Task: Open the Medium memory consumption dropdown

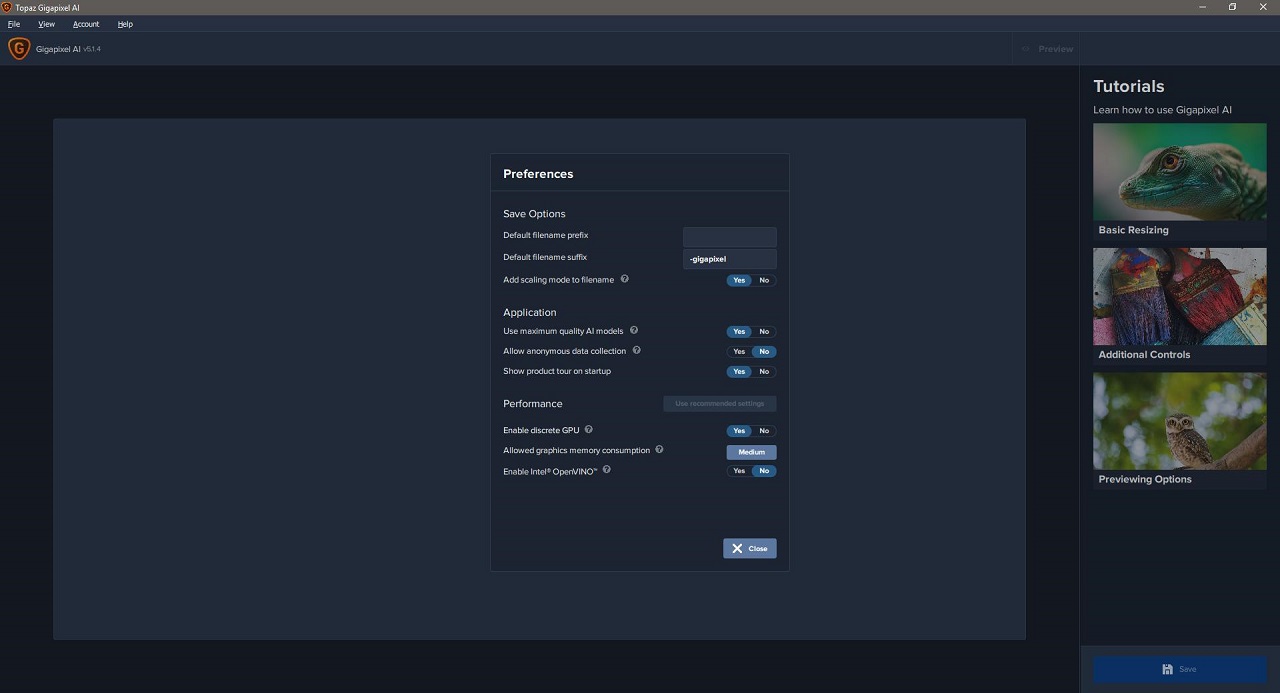Action: coord(751,452)
